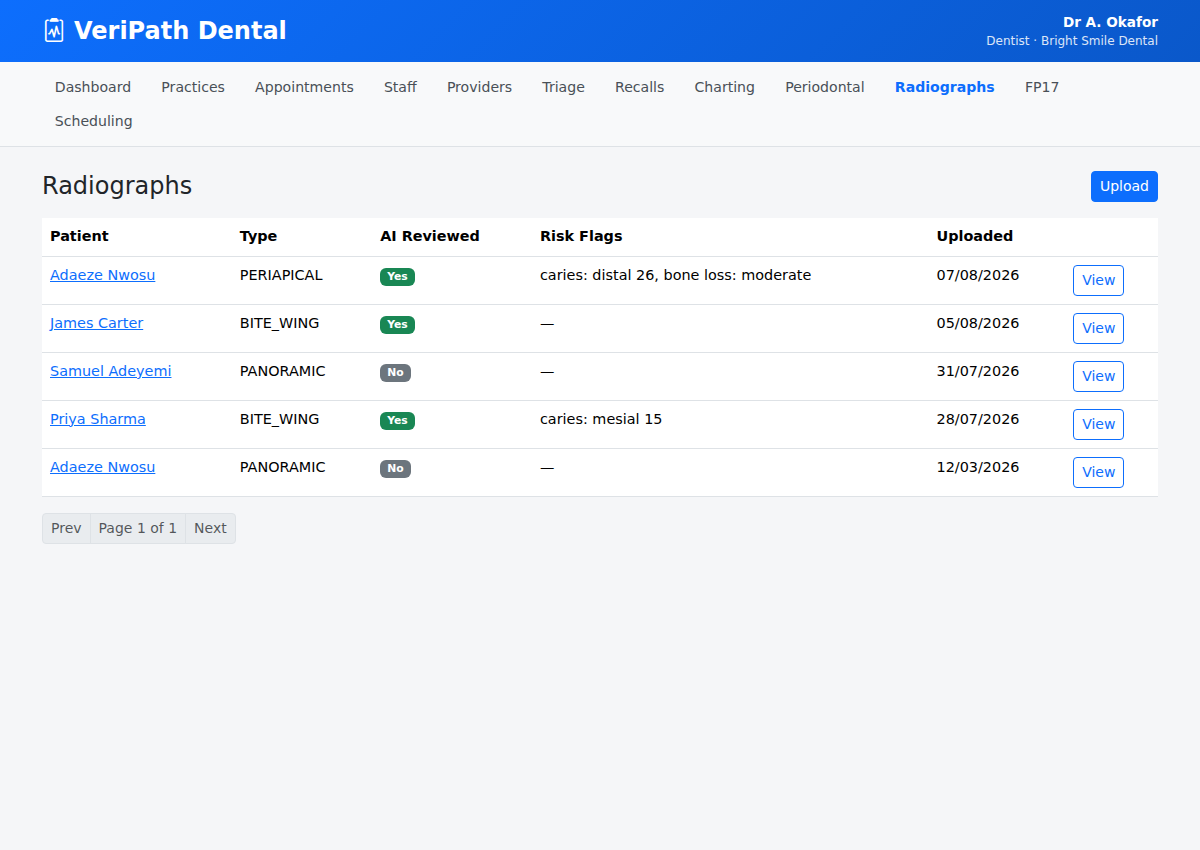1200x850 pixels.
Task: Switch to the Triage section
Action: pos(563,87)
